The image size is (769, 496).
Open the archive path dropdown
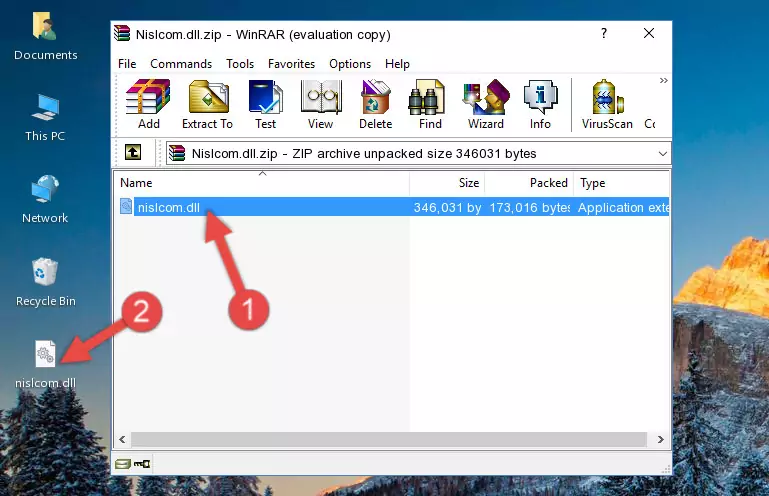(663, 154)
